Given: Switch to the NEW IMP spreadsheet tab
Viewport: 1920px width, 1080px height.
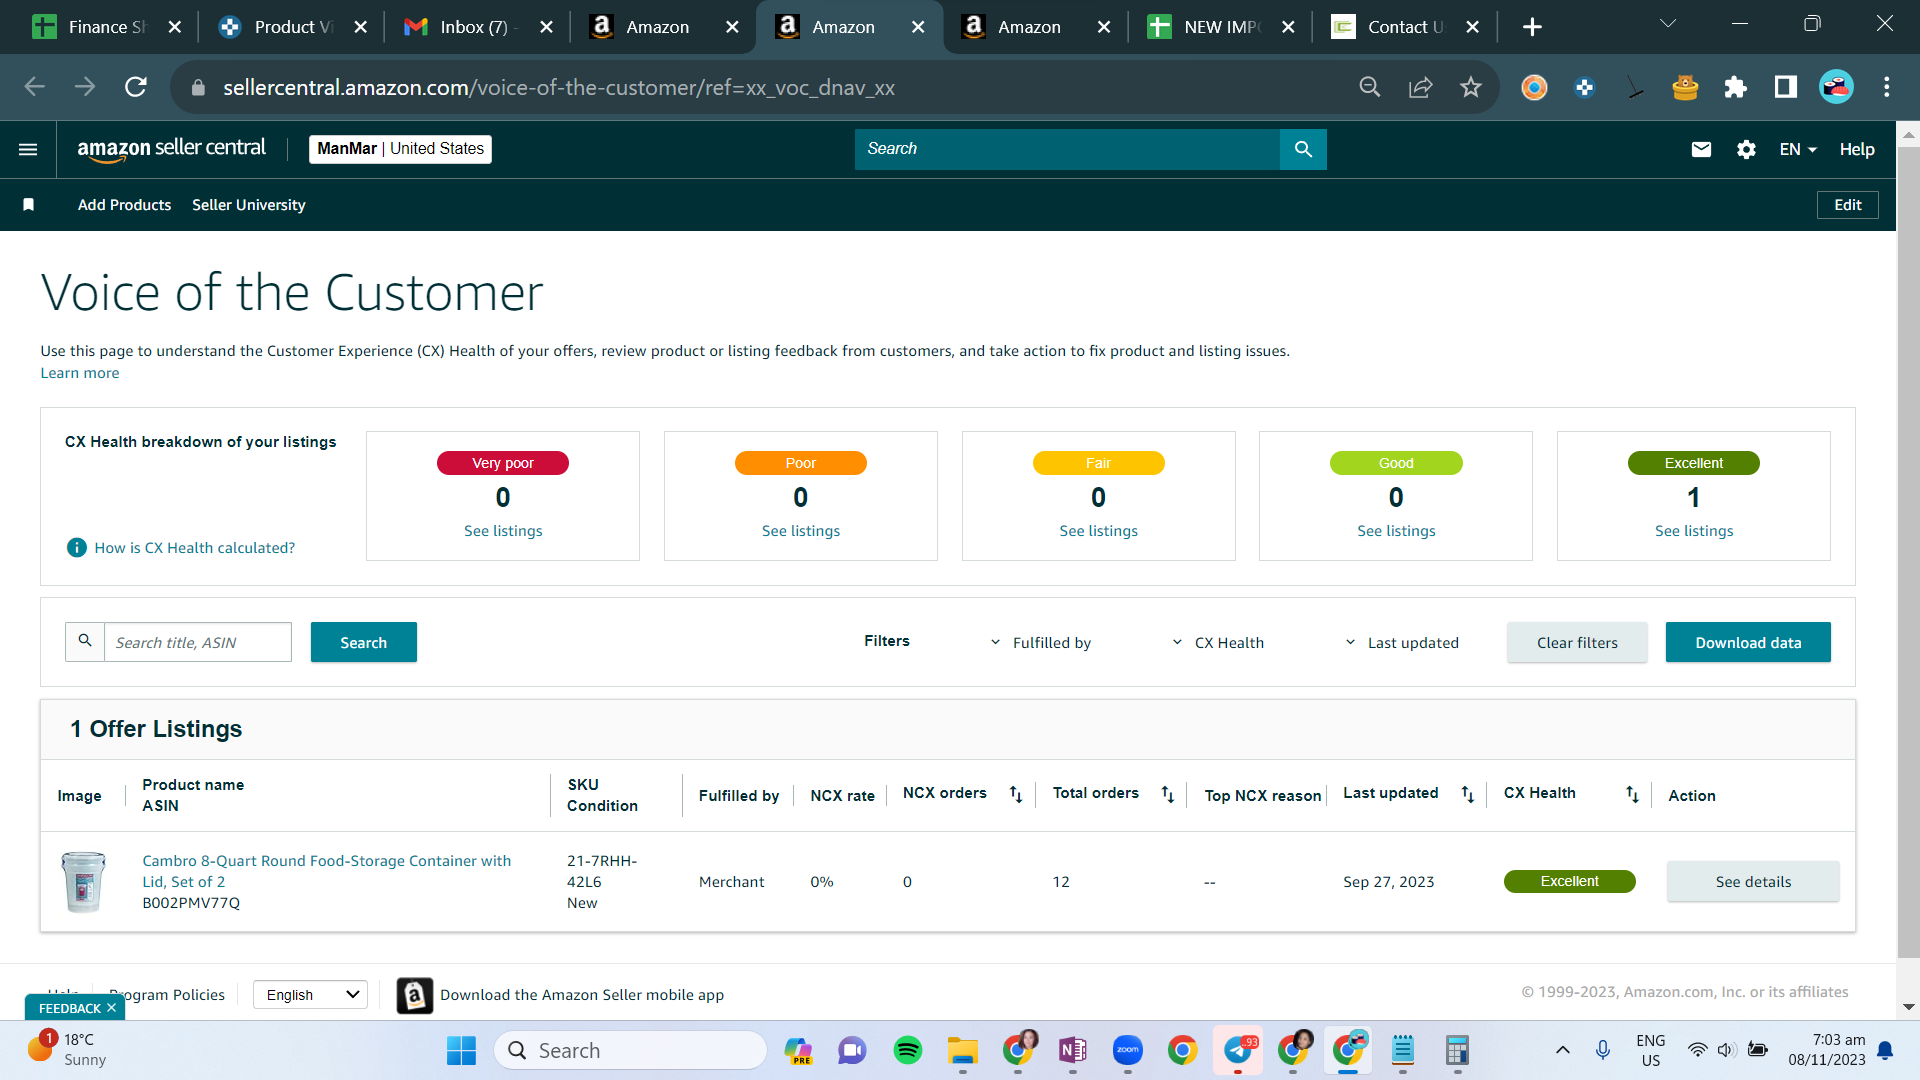Looking at the screenshot, I should 1222,27.
